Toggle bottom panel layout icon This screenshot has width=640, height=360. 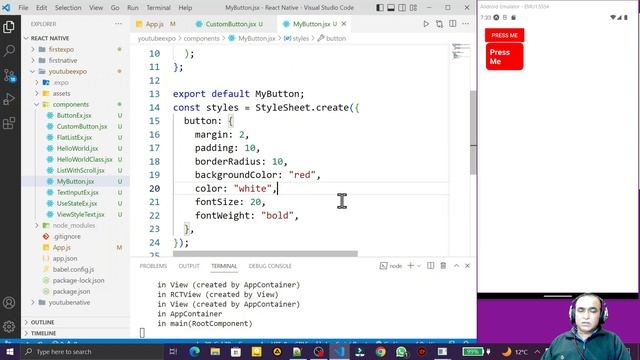point(391,8)
